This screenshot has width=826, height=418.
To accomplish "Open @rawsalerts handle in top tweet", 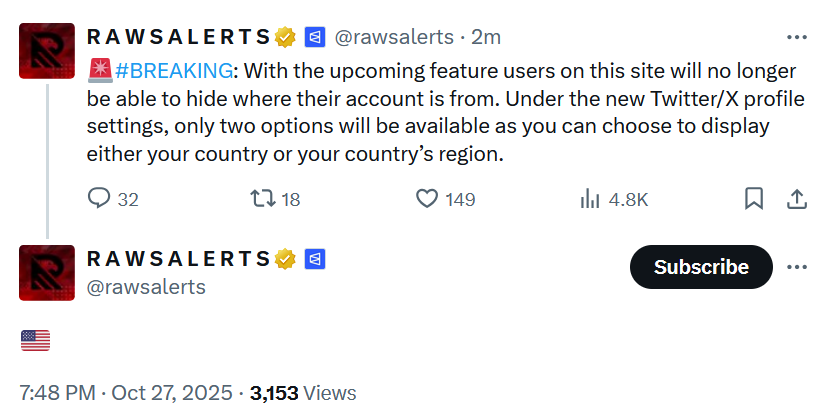I will pos(394,37).
